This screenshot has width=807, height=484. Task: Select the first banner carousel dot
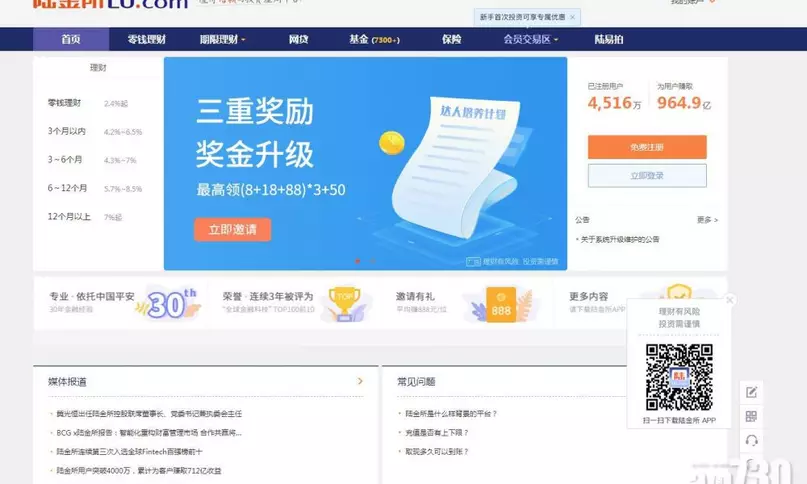(358, 261)
